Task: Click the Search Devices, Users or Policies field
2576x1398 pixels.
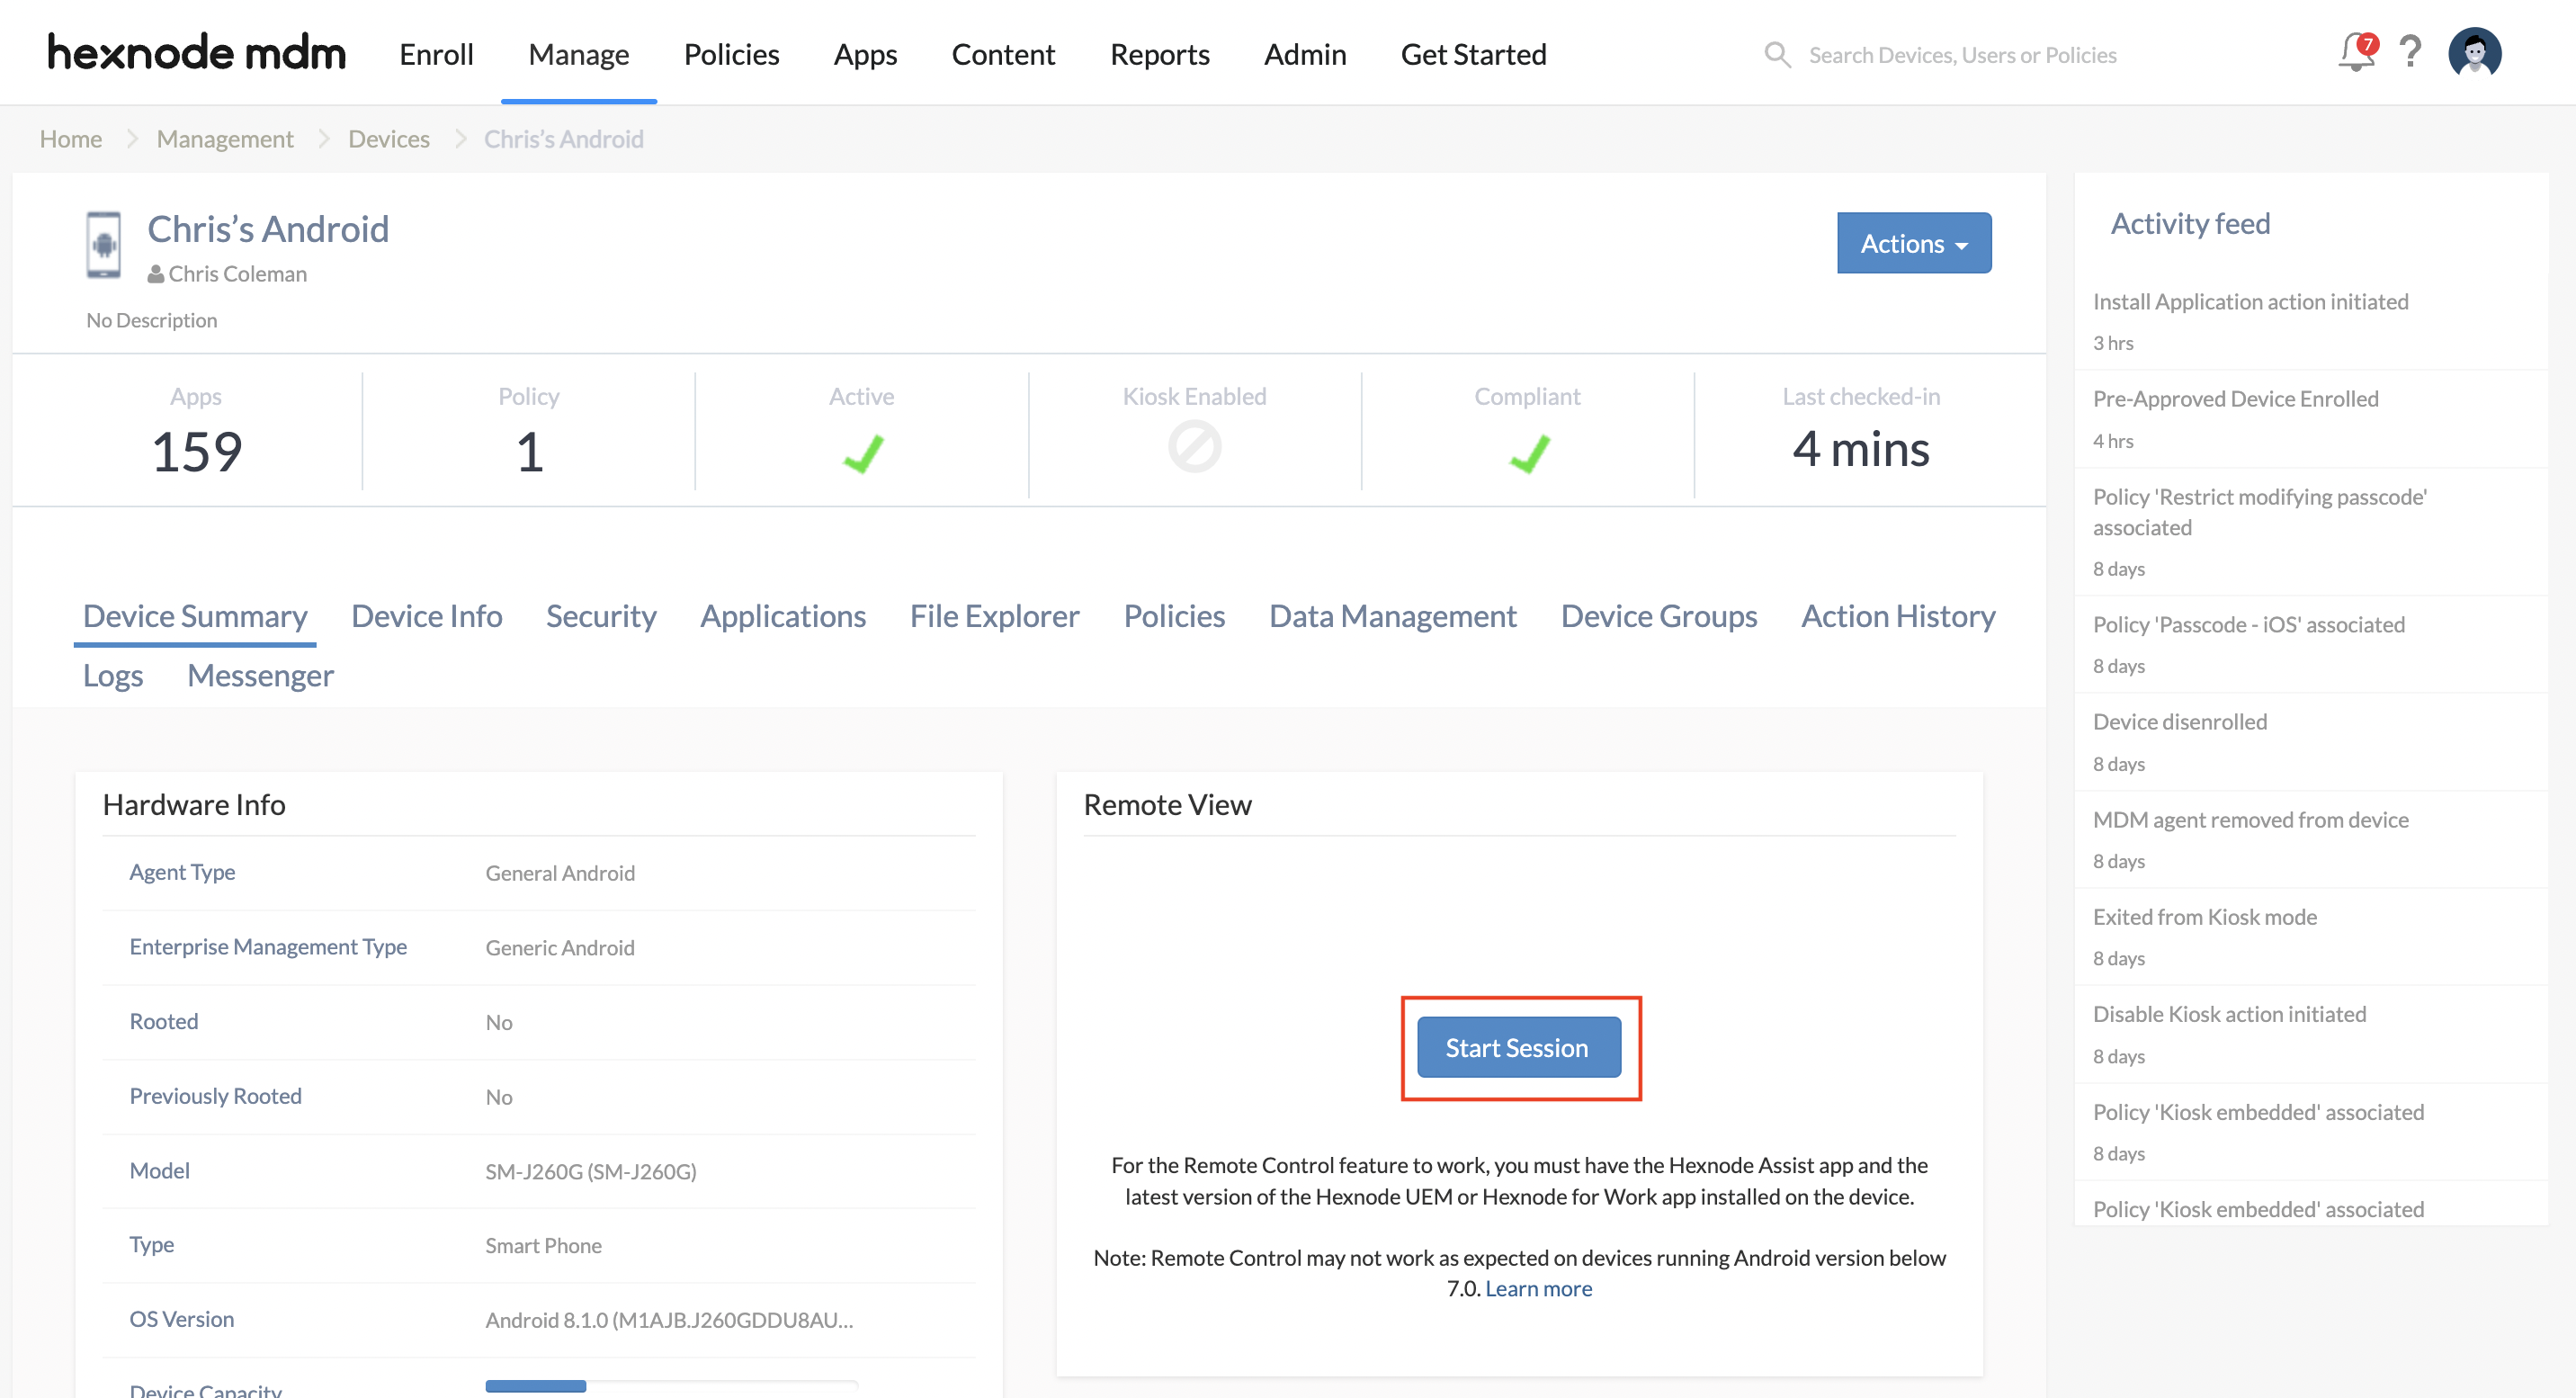Action: pos(1961,55)
